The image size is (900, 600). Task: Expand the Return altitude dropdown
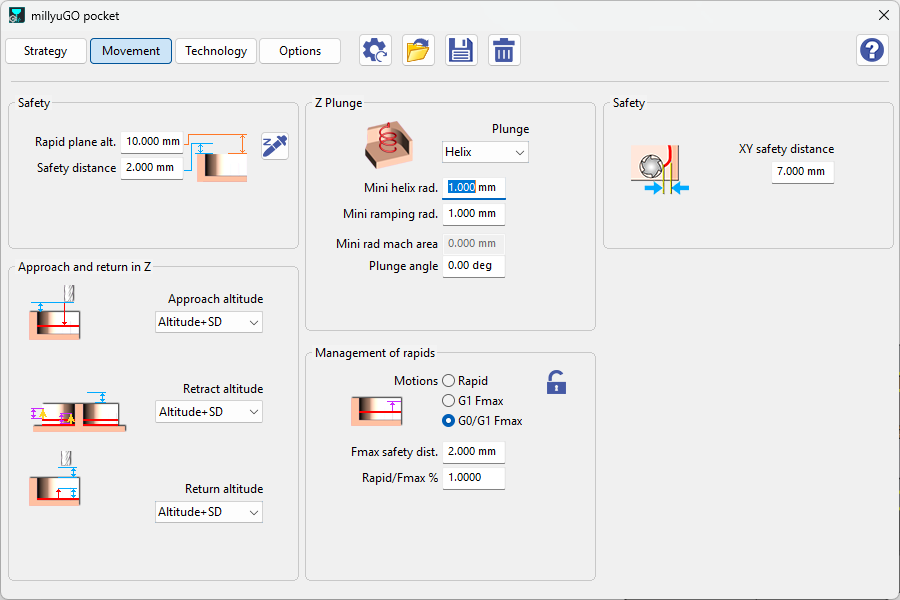coord(209,512)
